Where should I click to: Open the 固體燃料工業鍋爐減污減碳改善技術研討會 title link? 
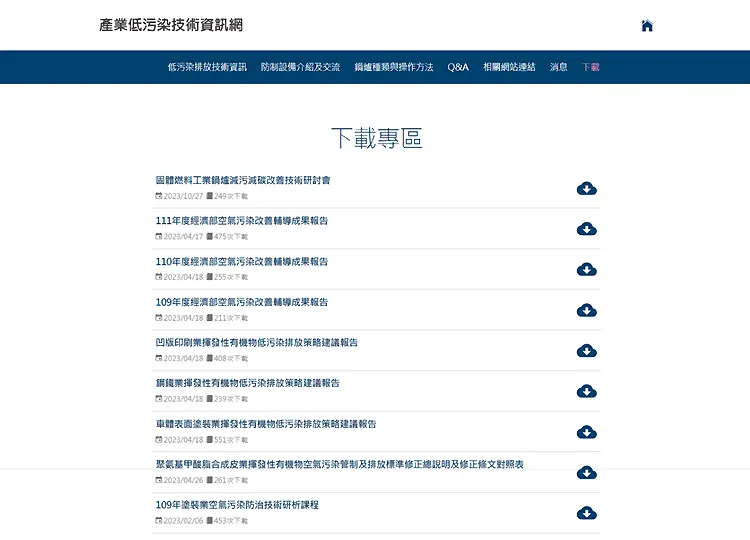click(x=243, y=180)
